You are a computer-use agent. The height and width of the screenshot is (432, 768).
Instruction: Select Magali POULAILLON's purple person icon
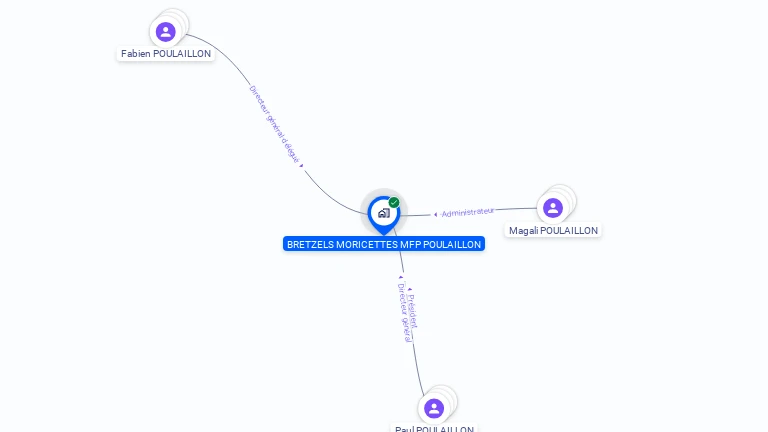[552, 208]
